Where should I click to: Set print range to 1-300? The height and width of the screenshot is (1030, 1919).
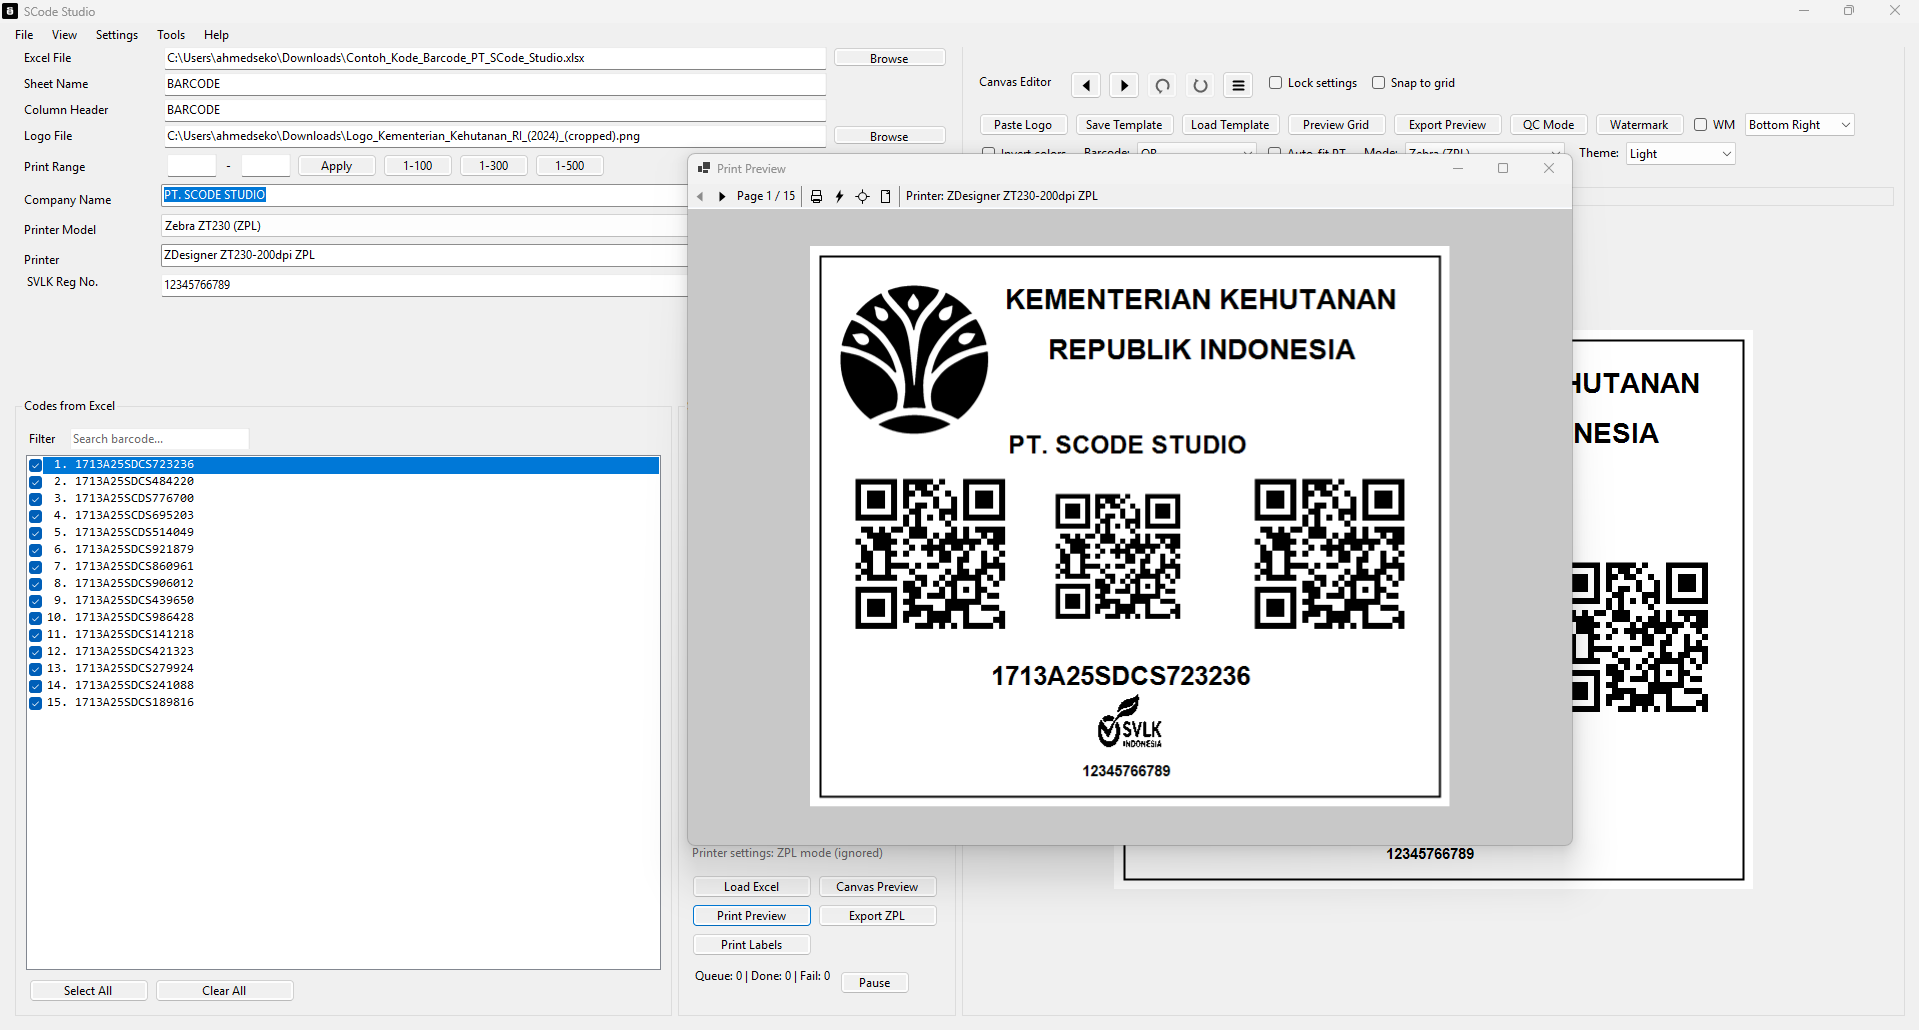click(494, 166)
